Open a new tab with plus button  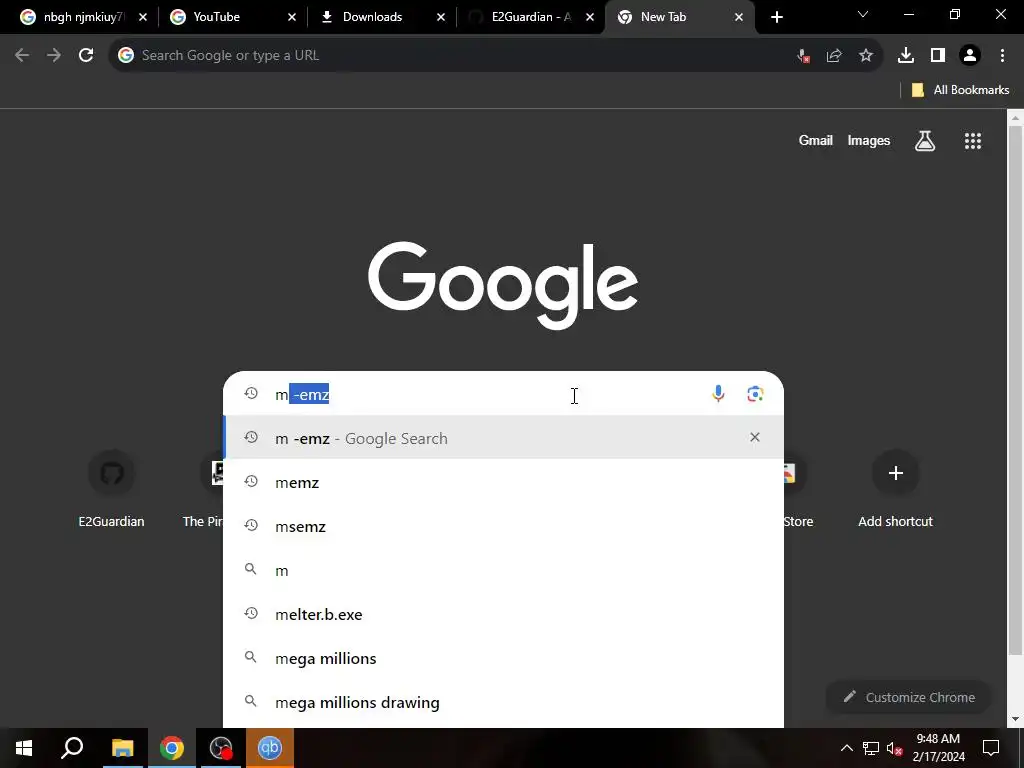point(776,17)
